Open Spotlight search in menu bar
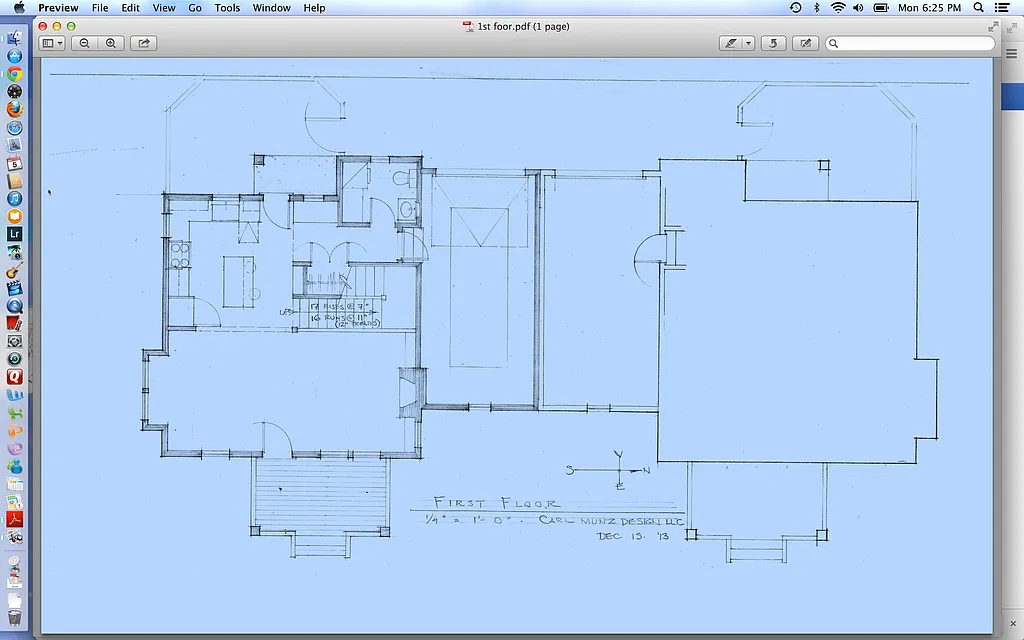 [977, 8]
